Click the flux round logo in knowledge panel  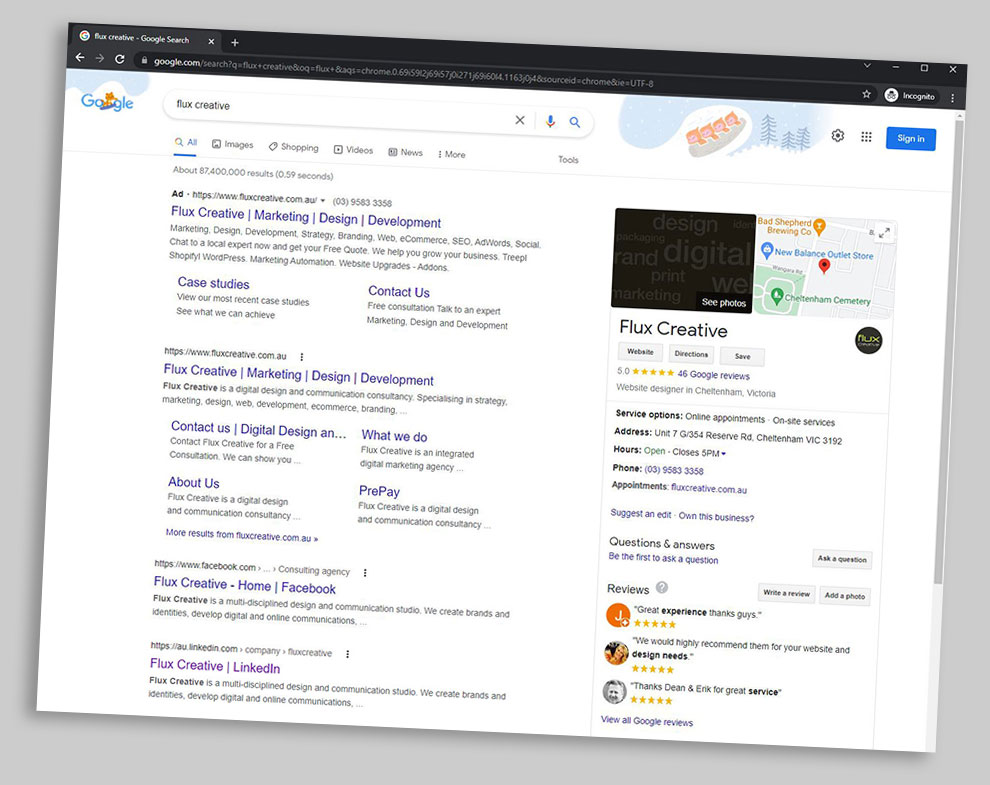click(x=869, y=340)
